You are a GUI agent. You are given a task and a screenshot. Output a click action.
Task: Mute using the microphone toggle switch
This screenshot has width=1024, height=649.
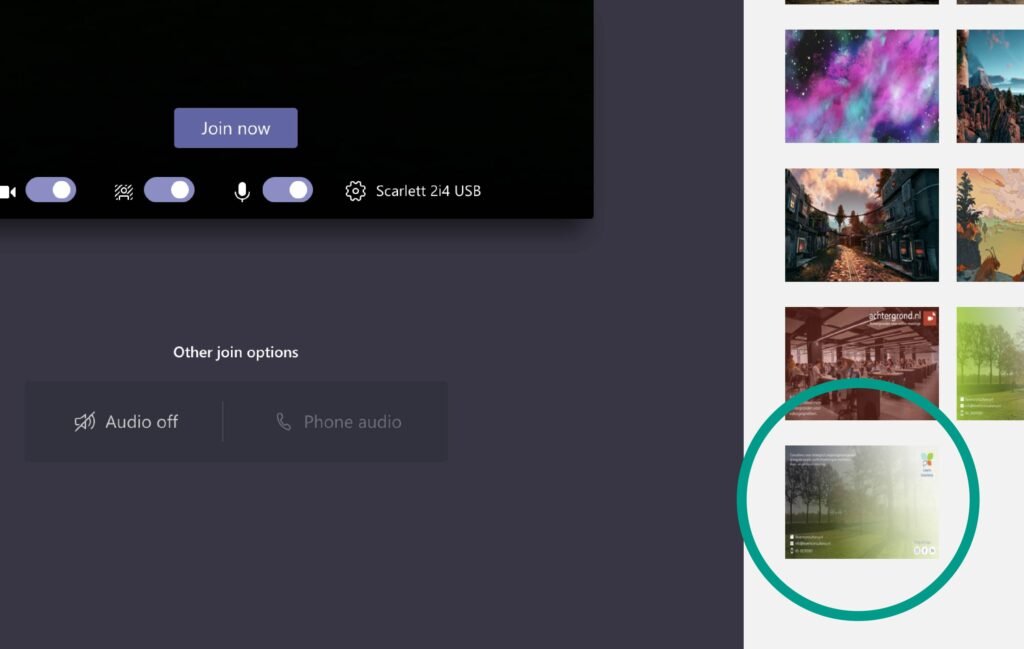point(287,190)
